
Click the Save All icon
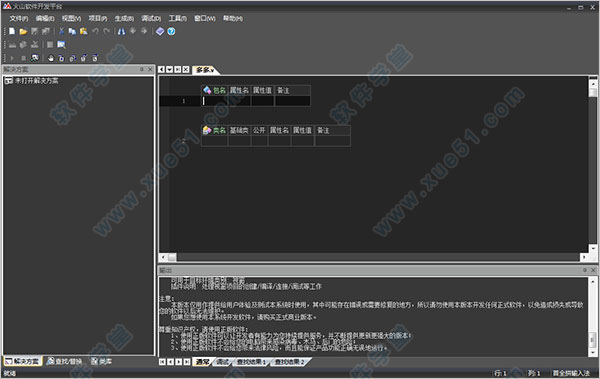pyautogui.click(x=46, y=31)
